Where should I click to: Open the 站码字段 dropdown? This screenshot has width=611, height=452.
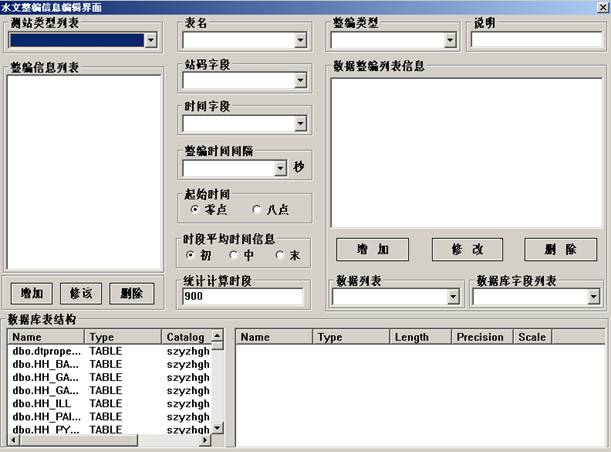coord(300,81)
